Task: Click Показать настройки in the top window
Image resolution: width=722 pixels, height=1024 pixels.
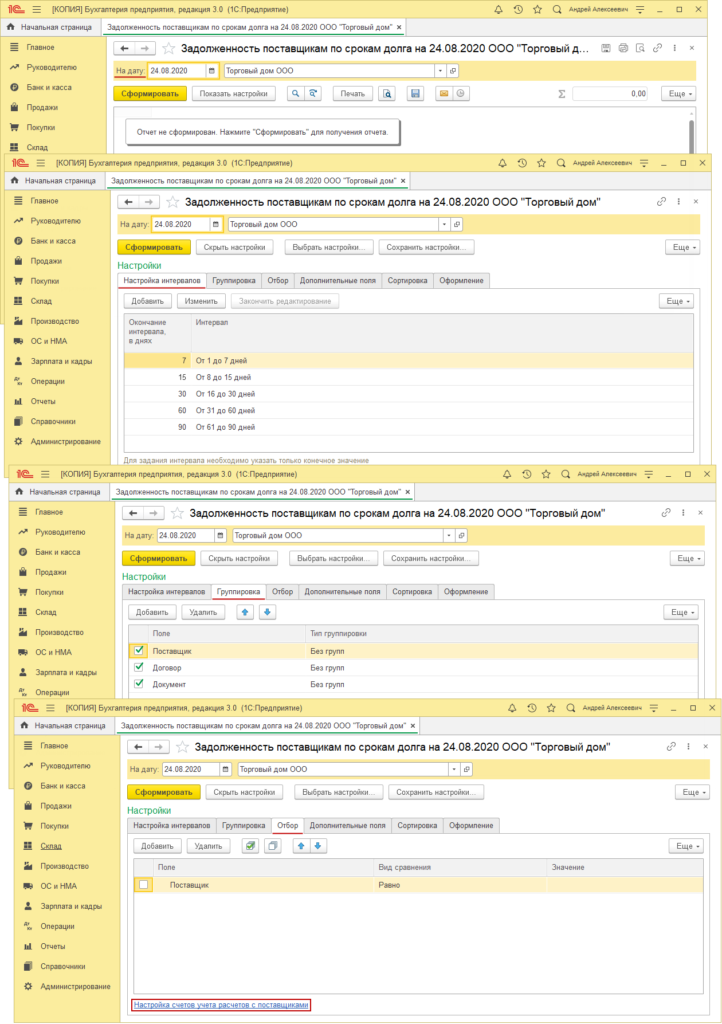Action: [233, 93]
